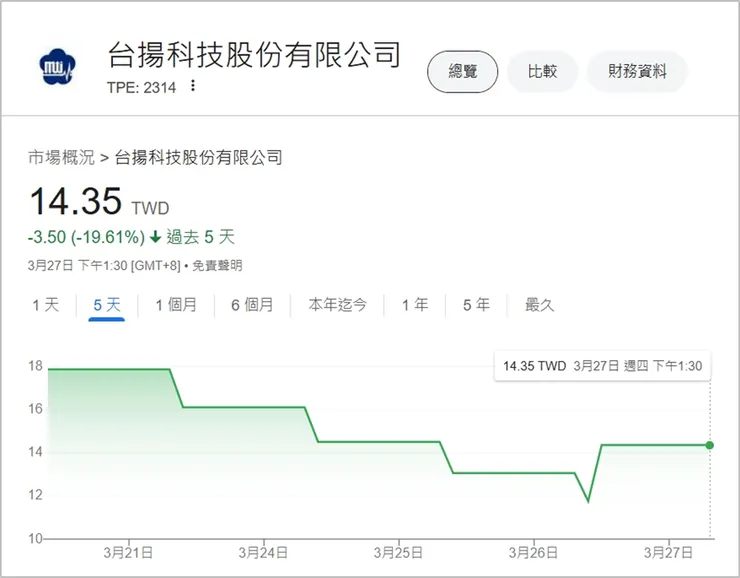Click the 過去 5 天 label
740x578 pixels.
pos(200,237)
